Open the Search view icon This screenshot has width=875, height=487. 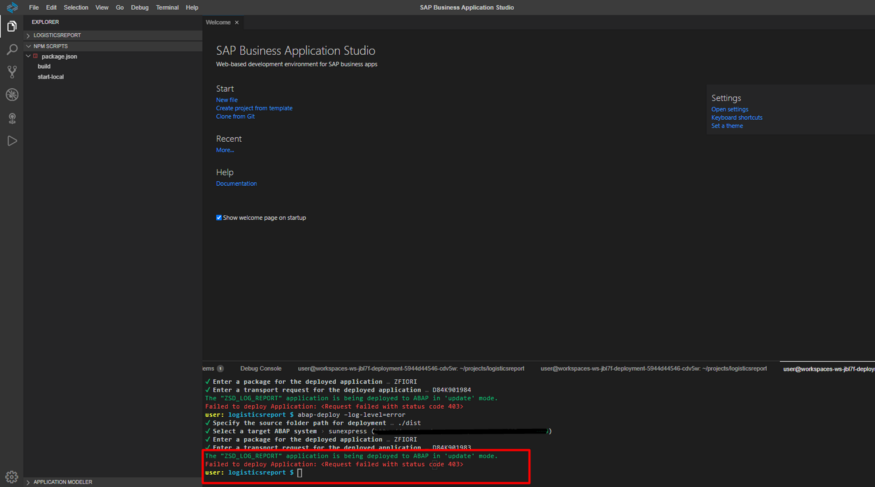12,49
